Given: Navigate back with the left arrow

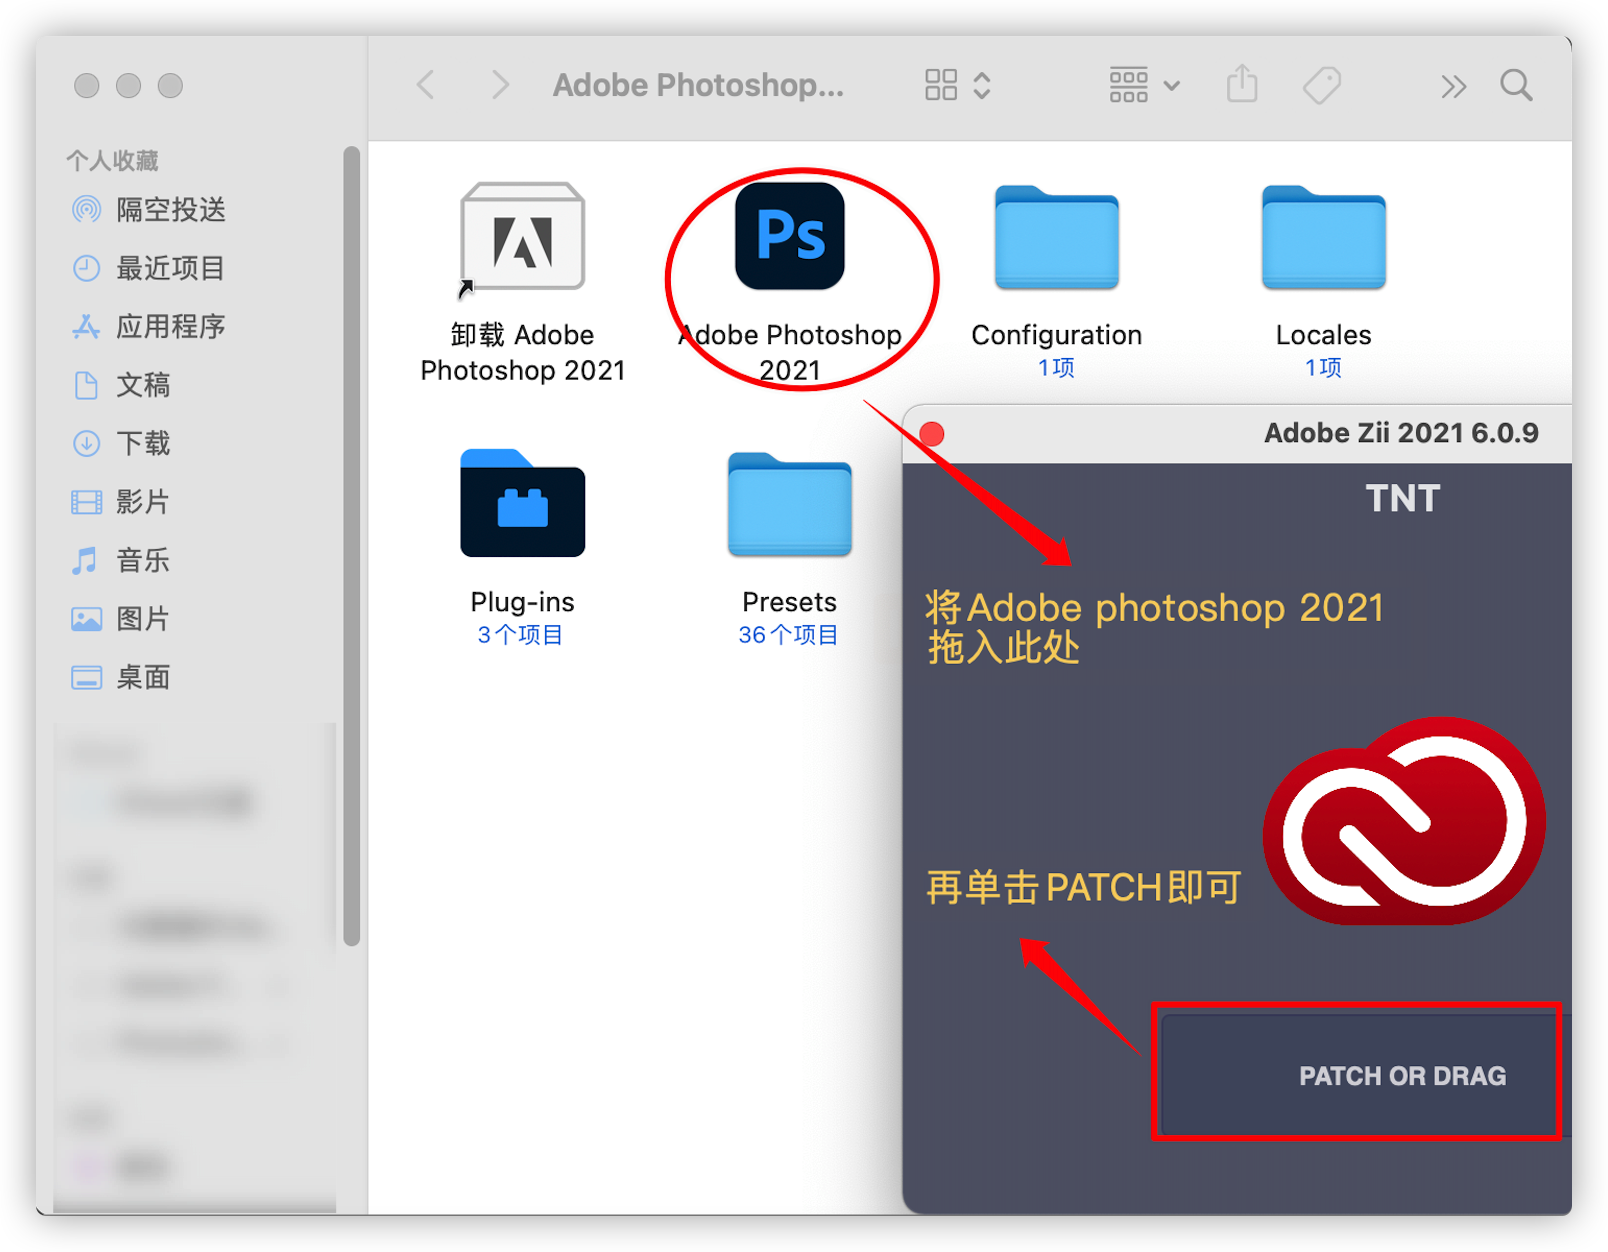Looking at the screenshot, I should (x=425, y=85).
